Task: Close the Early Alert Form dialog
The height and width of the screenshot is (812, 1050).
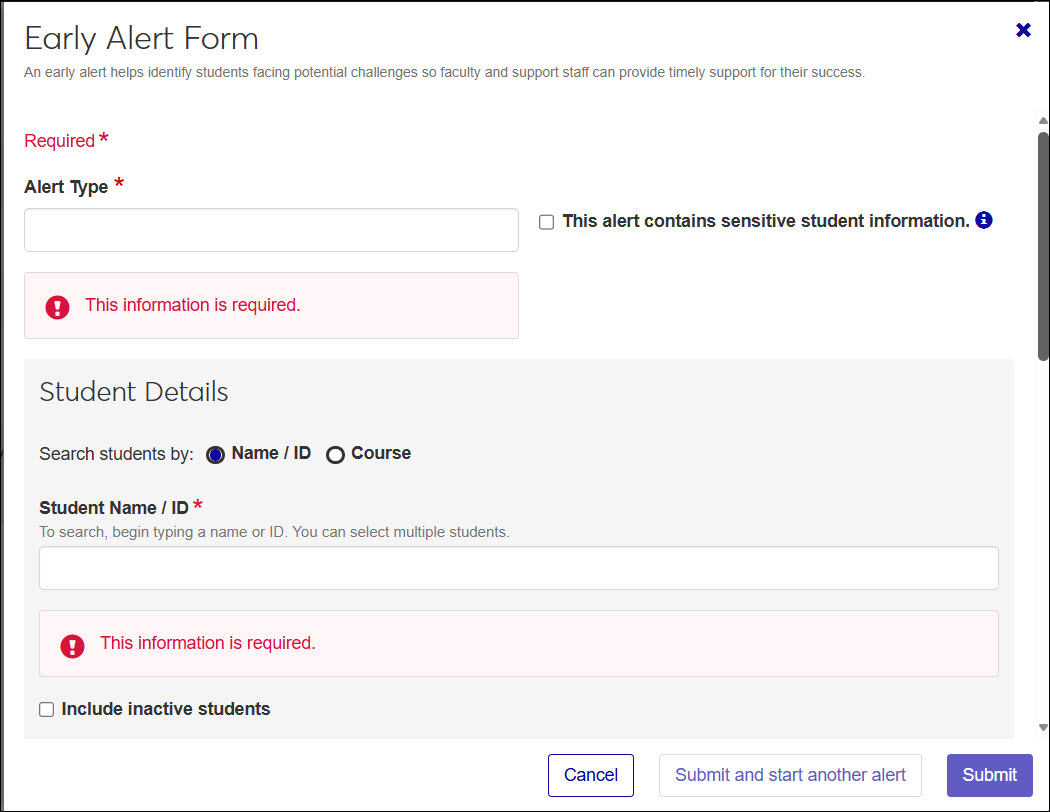Action: pyautogui.click(x=1023, y=30)
